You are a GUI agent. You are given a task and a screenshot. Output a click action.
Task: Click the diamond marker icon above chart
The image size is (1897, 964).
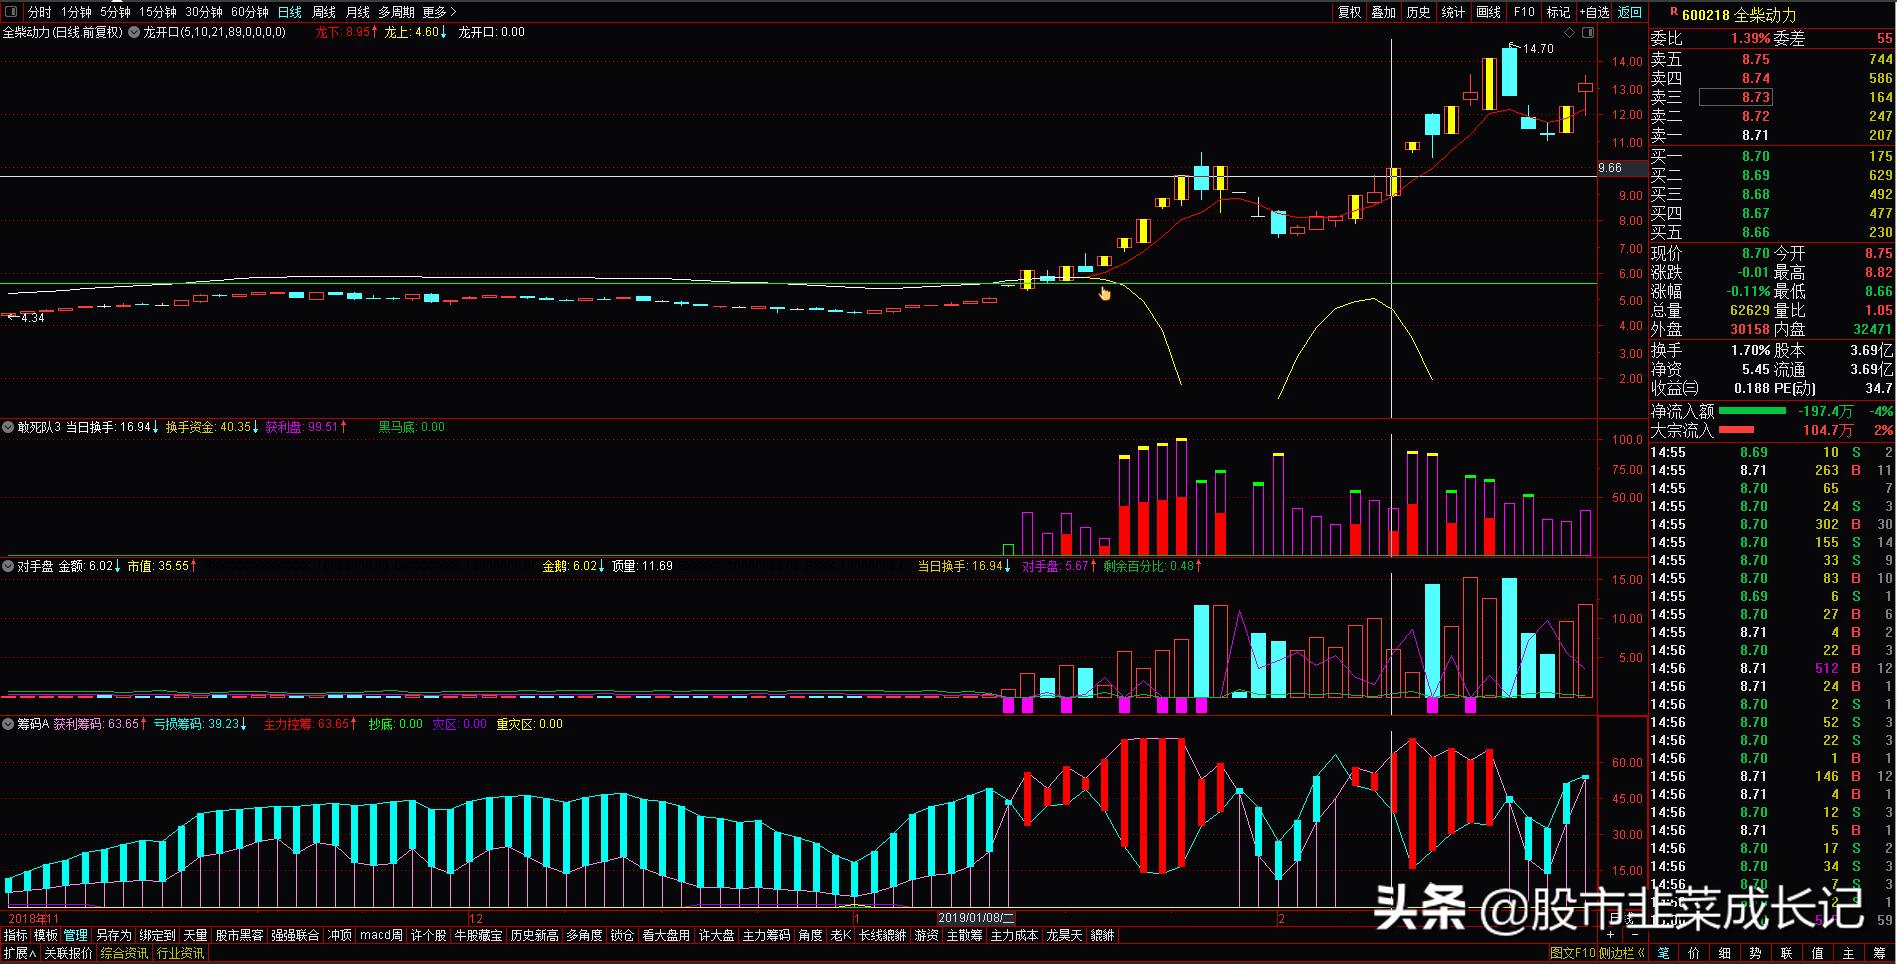tap(1569, 33)
